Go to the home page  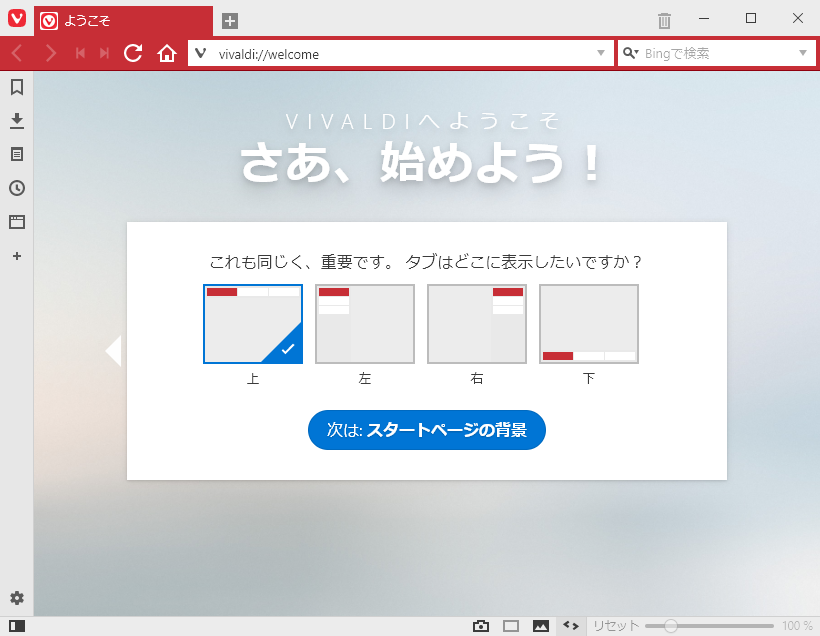coord(167,53)
